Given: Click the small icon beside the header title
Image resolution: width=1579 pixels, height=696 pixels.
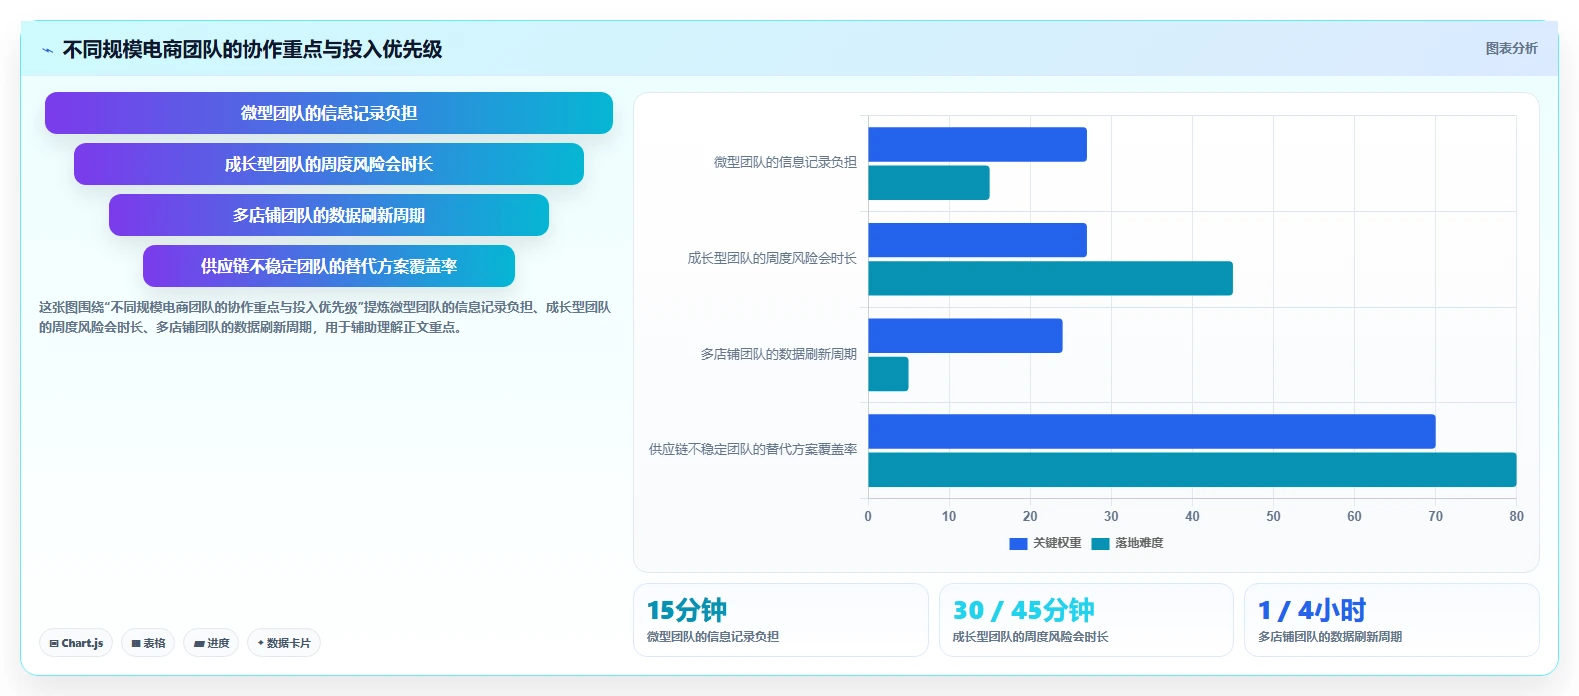Looking at the screenshot, I should click(47, 50).
